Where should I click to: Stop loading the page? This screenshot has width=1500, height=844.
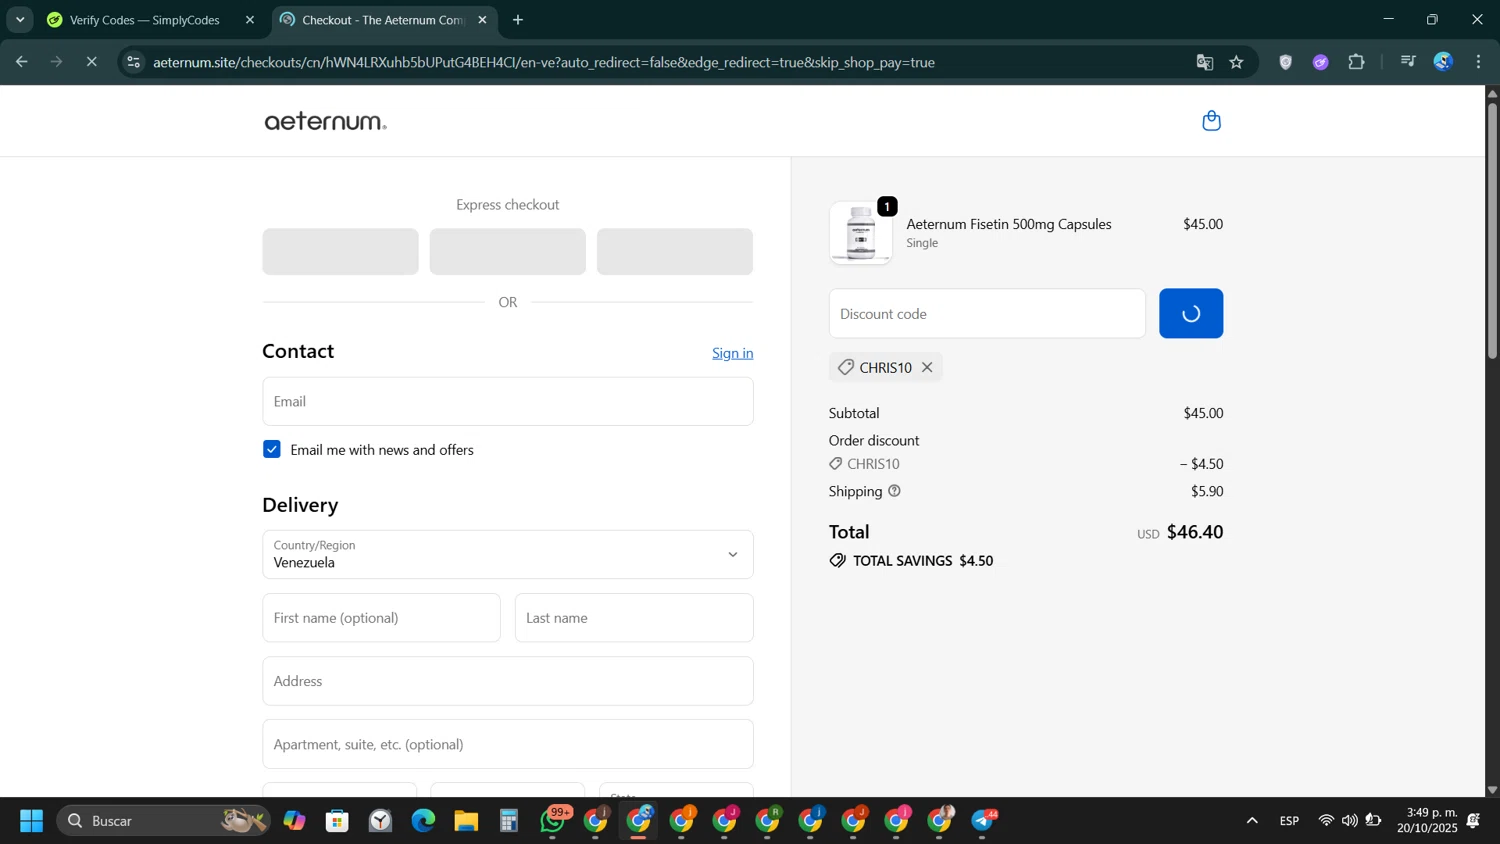pyautogui.click(x=91, y=62)
